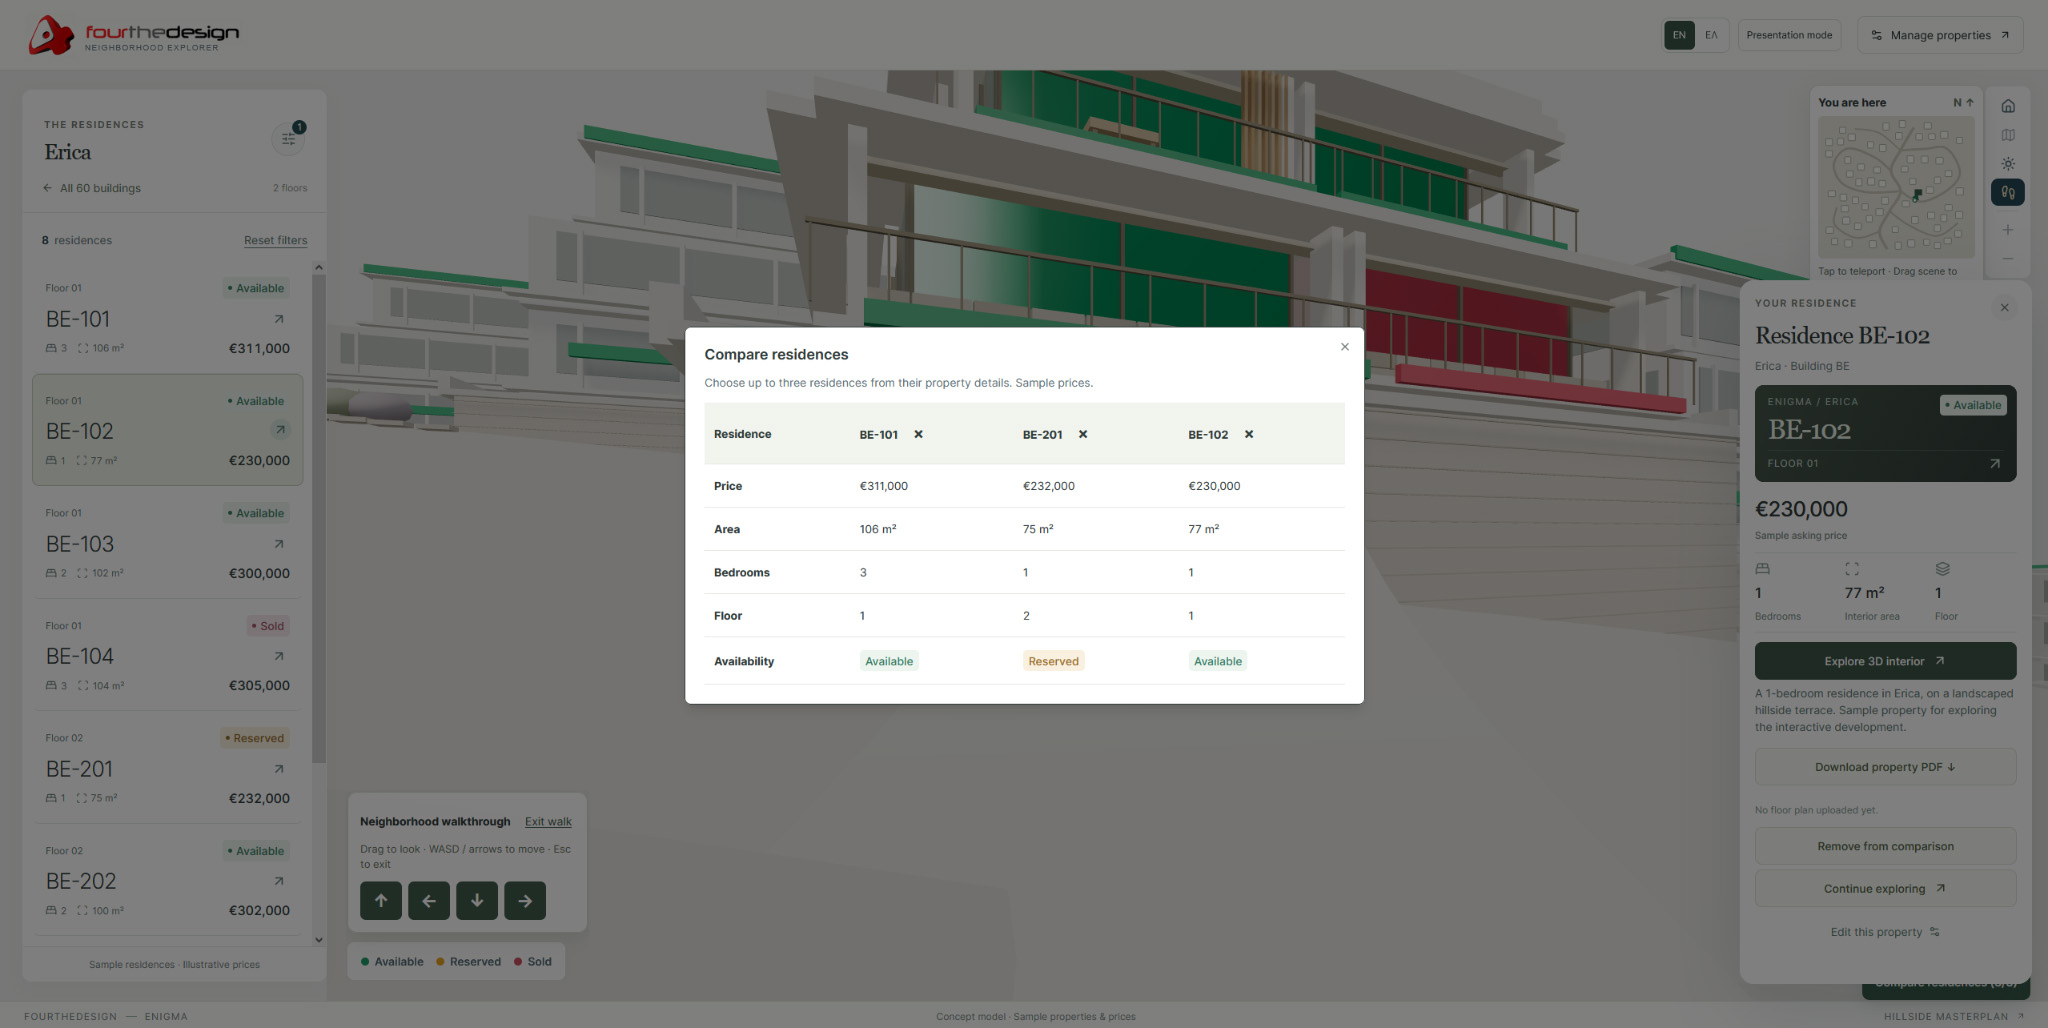
Task: Click scrollbar down arrow in residence list
Action: coord(318,939)
